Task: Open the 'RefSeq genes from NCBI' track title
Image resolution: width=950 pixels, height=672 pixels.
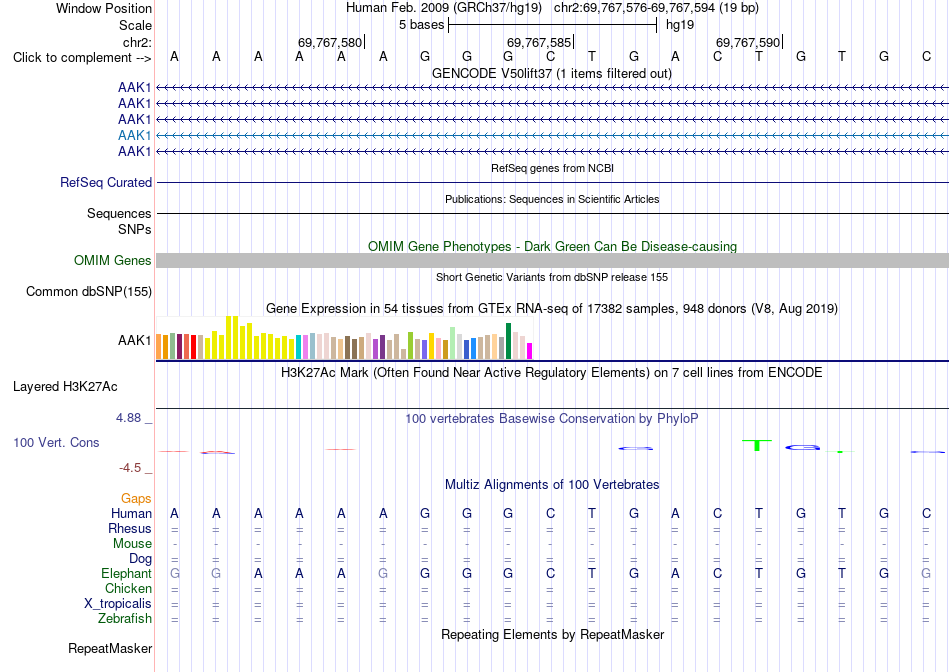Action: pos(552,168)
